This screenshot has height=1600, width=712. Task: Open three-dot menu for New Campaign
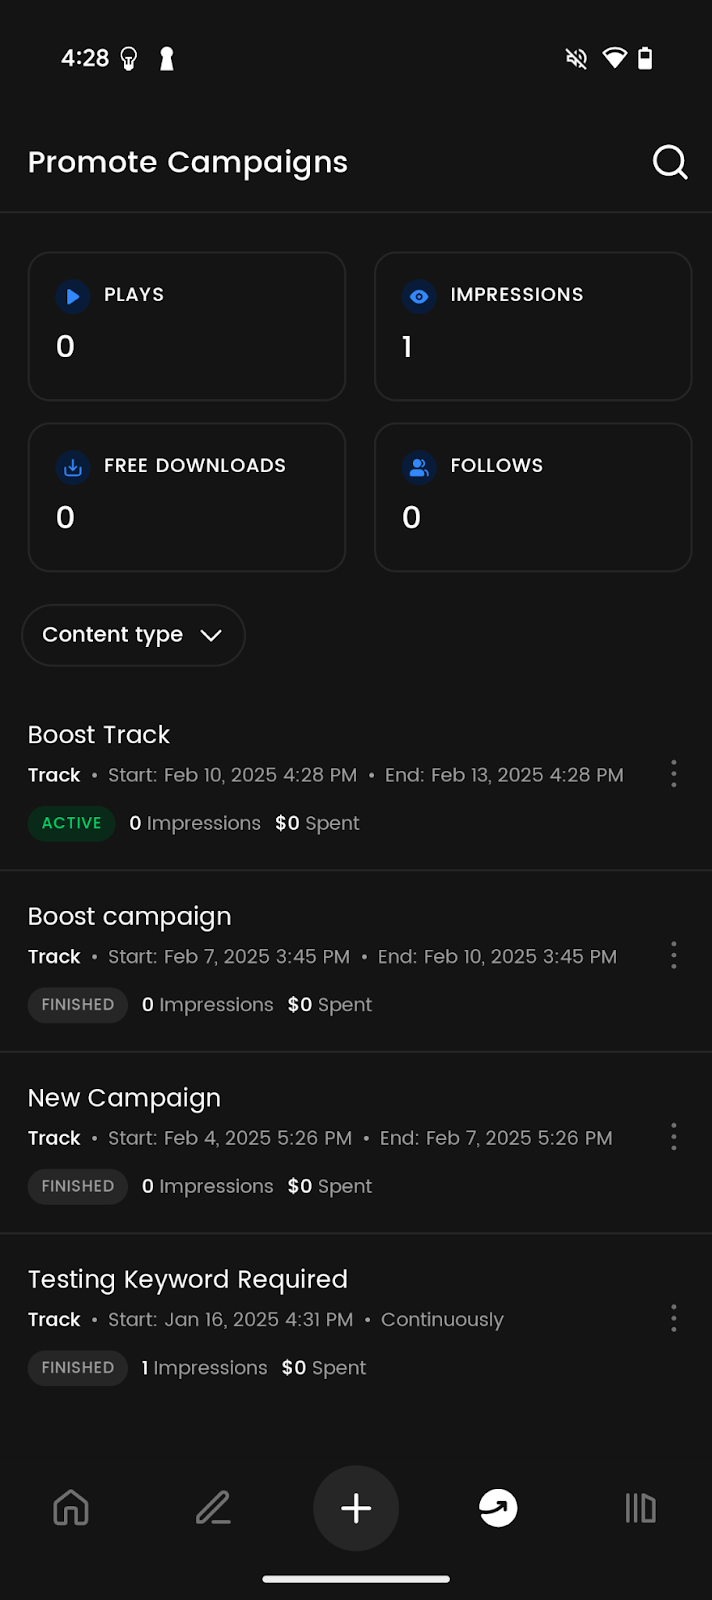coord(674,1136)
